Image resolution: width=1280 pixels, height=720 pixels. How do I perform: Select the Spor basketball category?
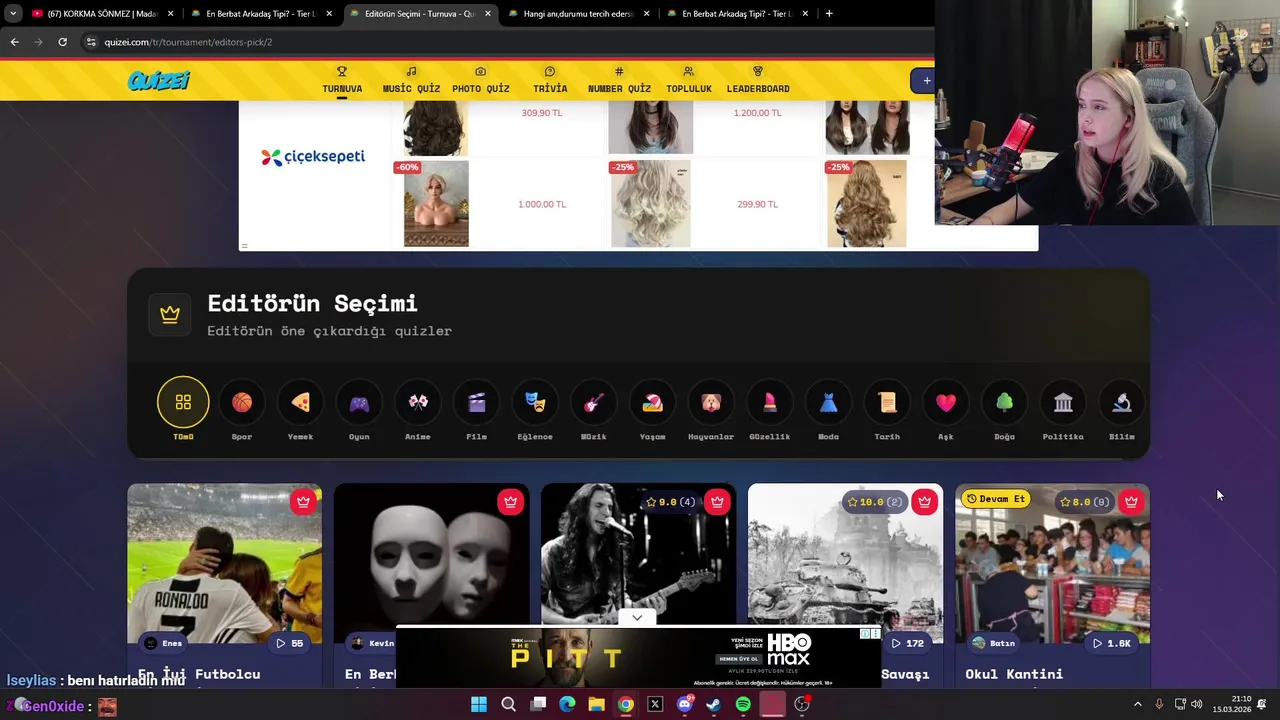tap(242, 409)
